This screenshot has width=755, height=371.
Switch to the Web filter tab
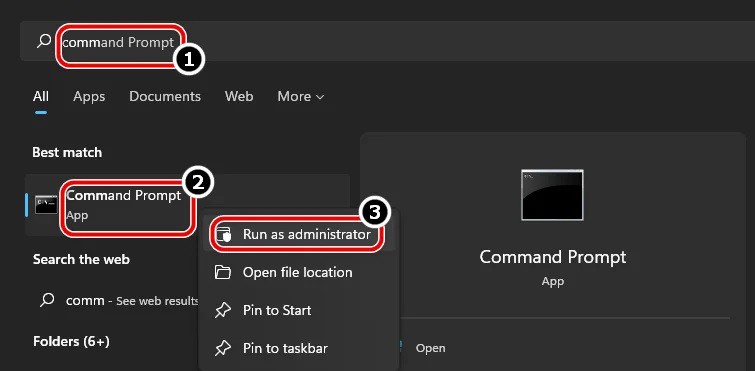pyautogui.click(x=239, y=96)
